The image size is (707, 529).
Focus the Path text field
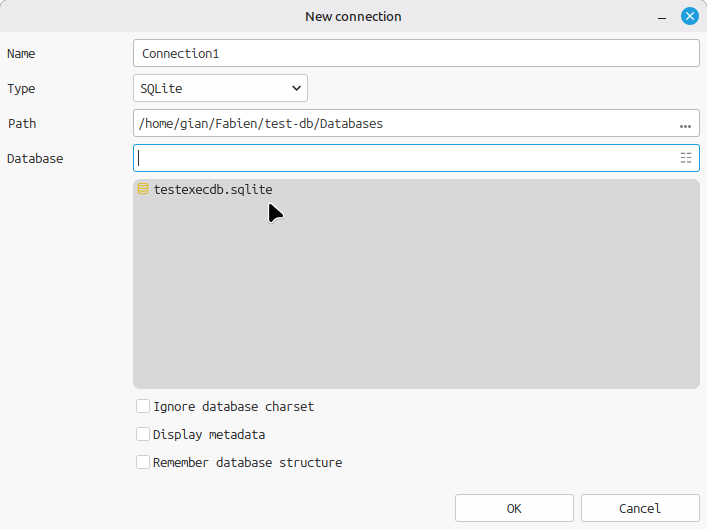(400, 124)
